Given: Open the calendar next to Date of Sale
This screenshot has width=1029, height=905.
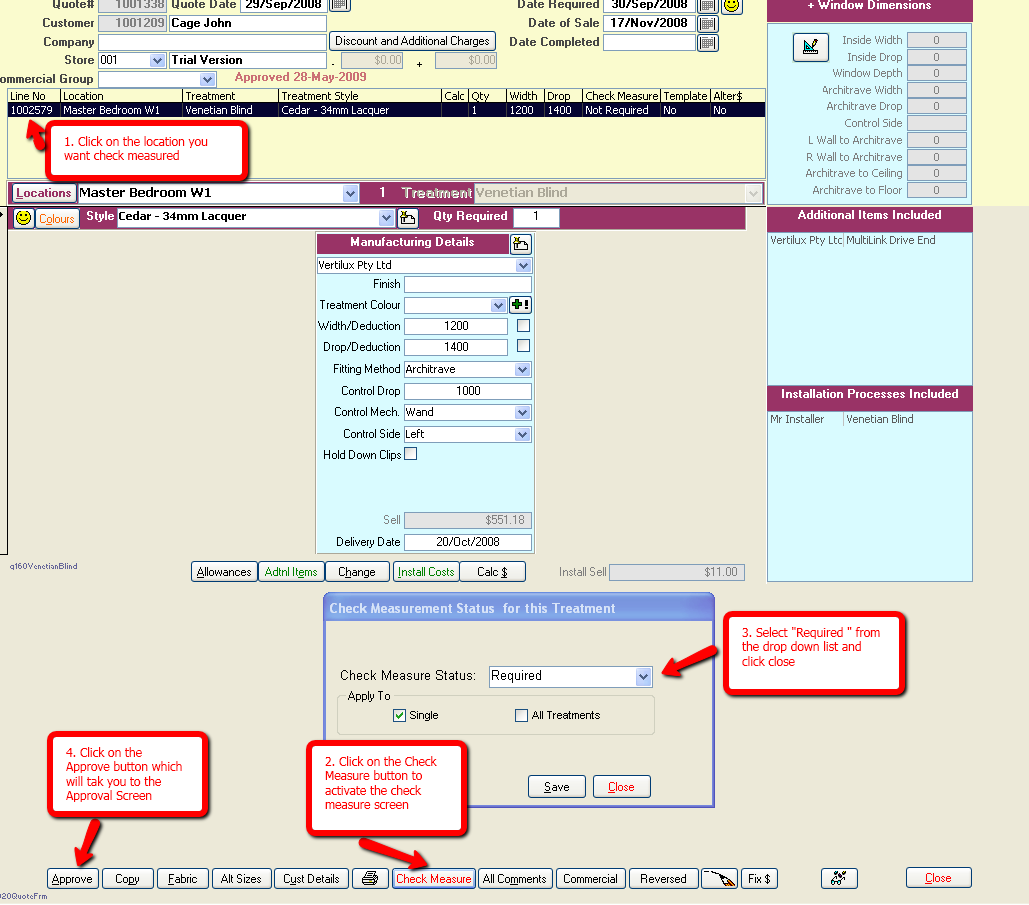Looking at the screenshot, I should 708,22.
